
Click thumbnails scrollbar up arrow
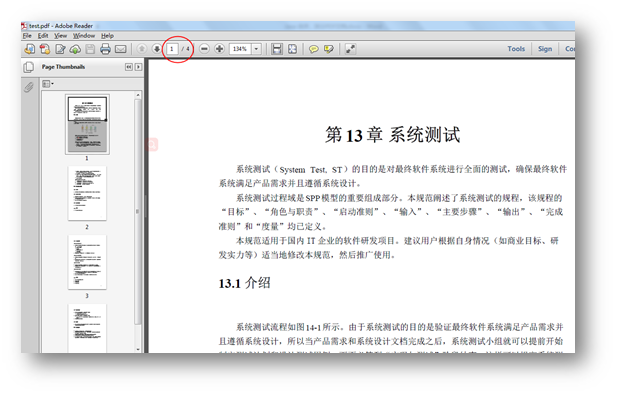[x=138, y=95]
